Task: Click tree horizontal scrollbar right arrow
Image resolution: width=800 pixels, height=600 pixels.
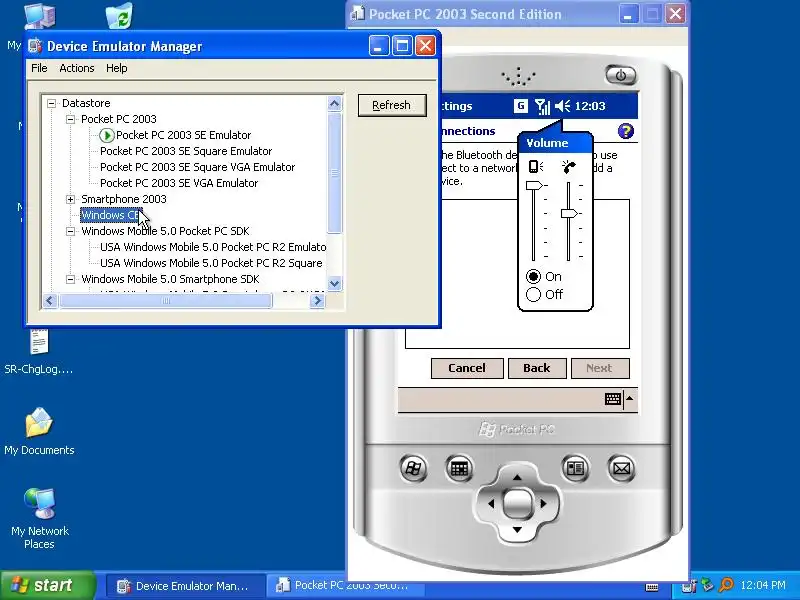Action: (x=317, y=301)
